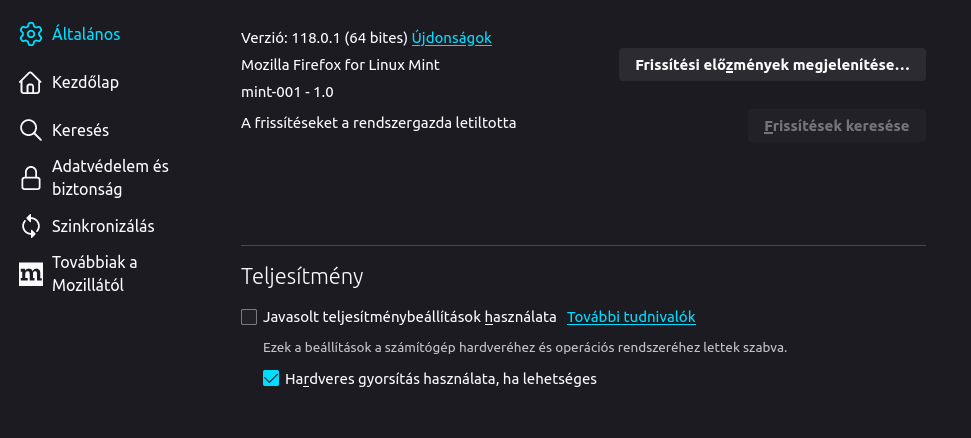Click the gear icon for Általános
The image size is (971, 438).
[x=30, y=34]
